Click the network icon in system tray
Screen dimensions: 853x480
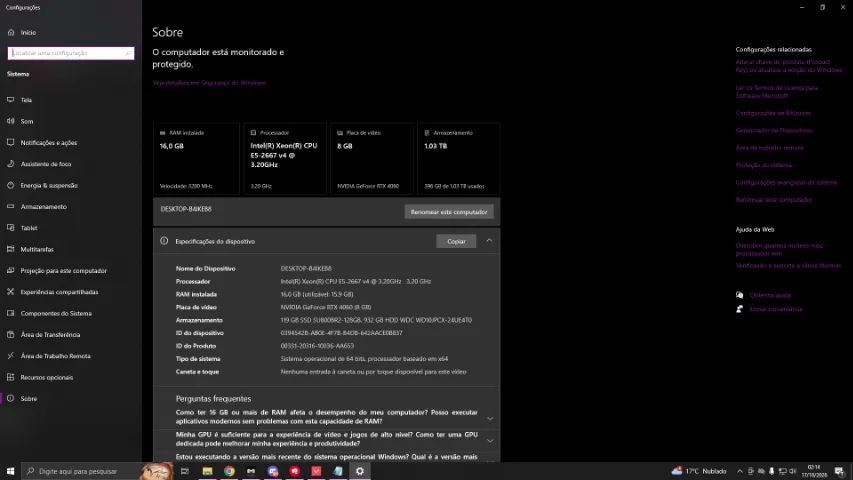[x=782, y=471]
